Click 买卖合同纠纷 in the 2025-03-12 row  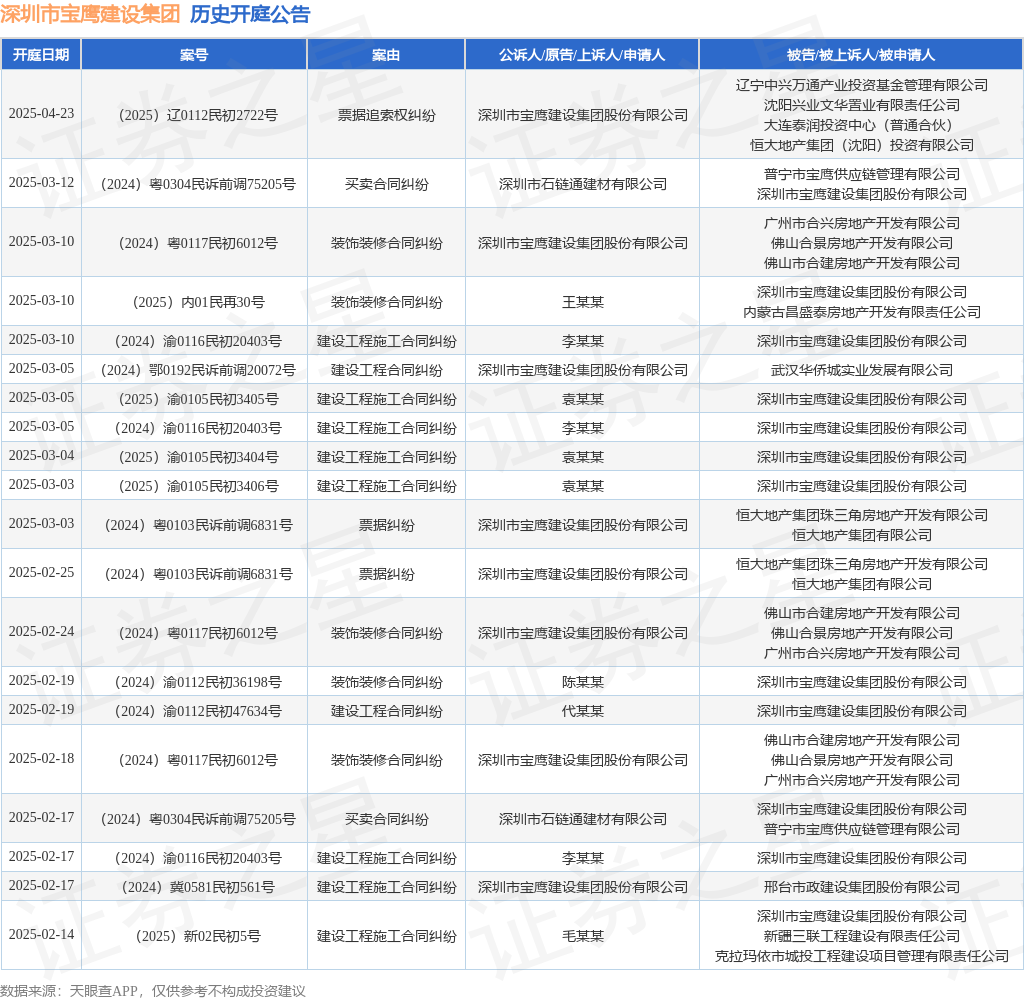(x=386, y=184)
